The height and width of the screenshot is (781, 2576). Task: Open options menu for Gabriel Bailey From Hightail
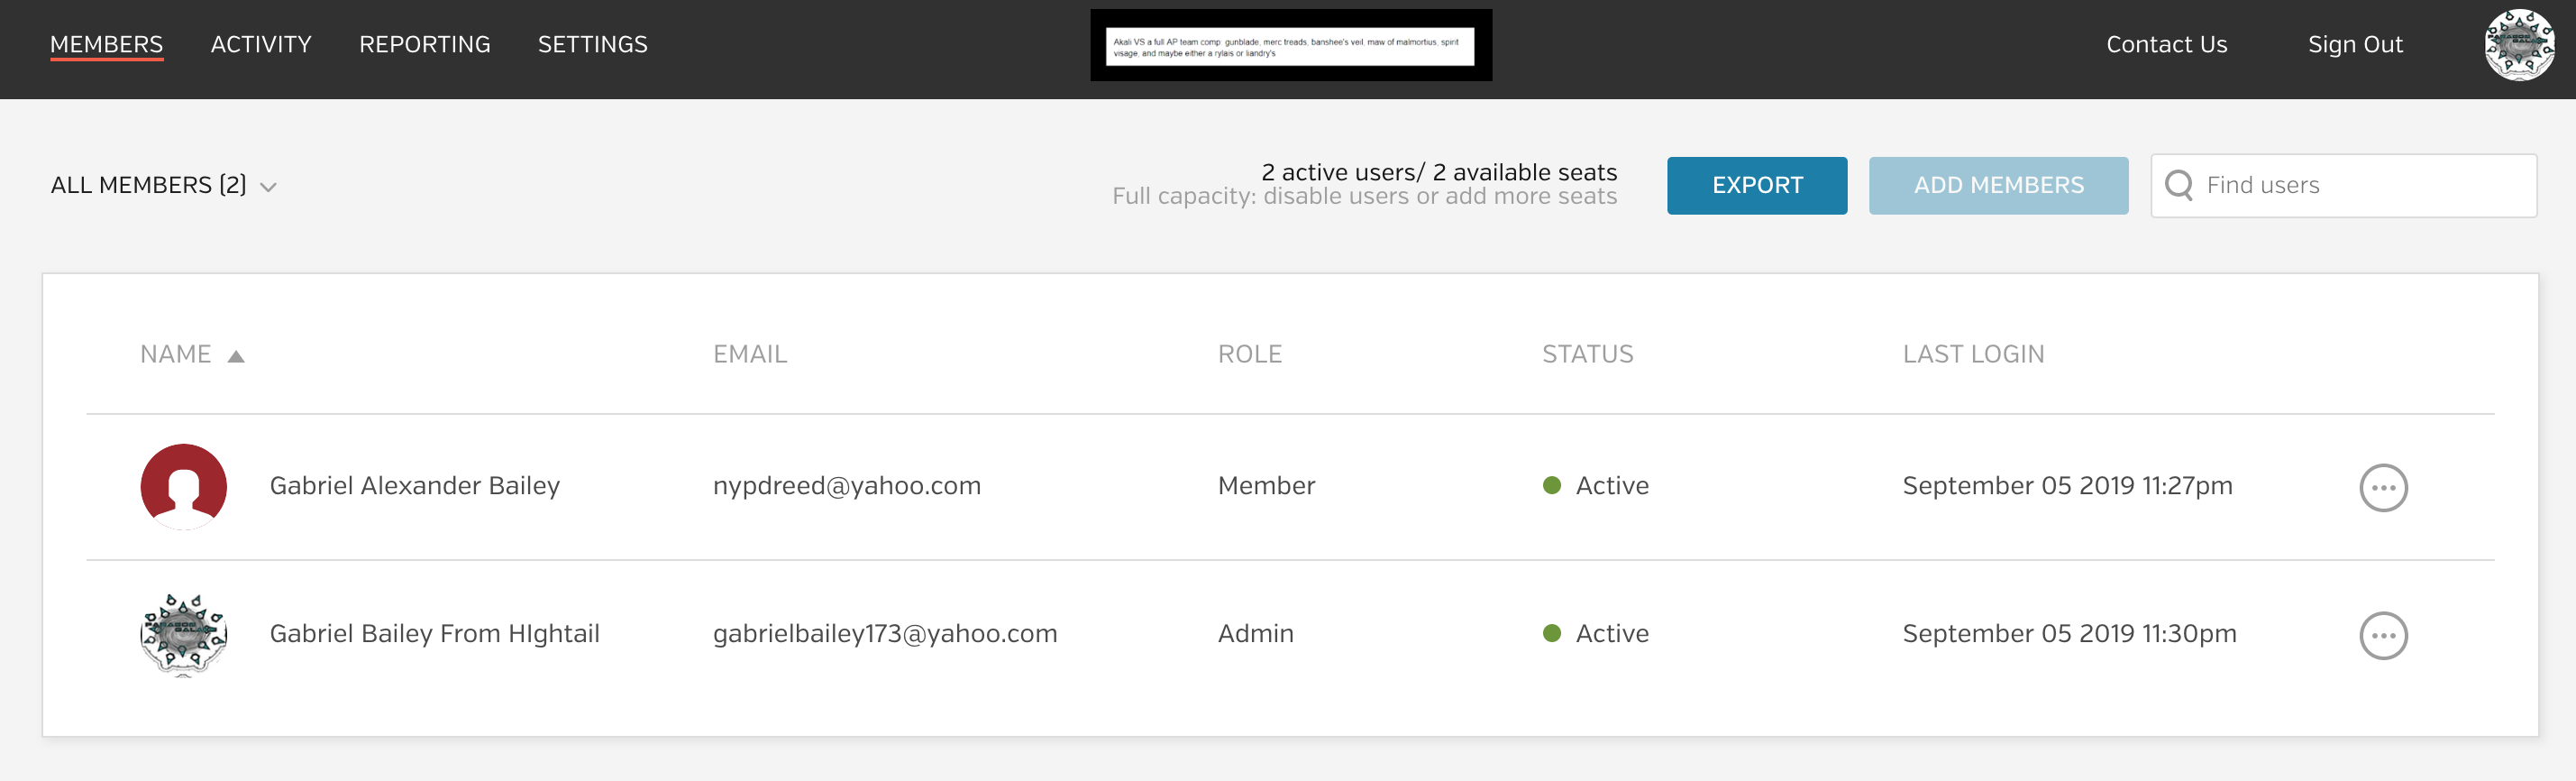(x=2382, y=635)
